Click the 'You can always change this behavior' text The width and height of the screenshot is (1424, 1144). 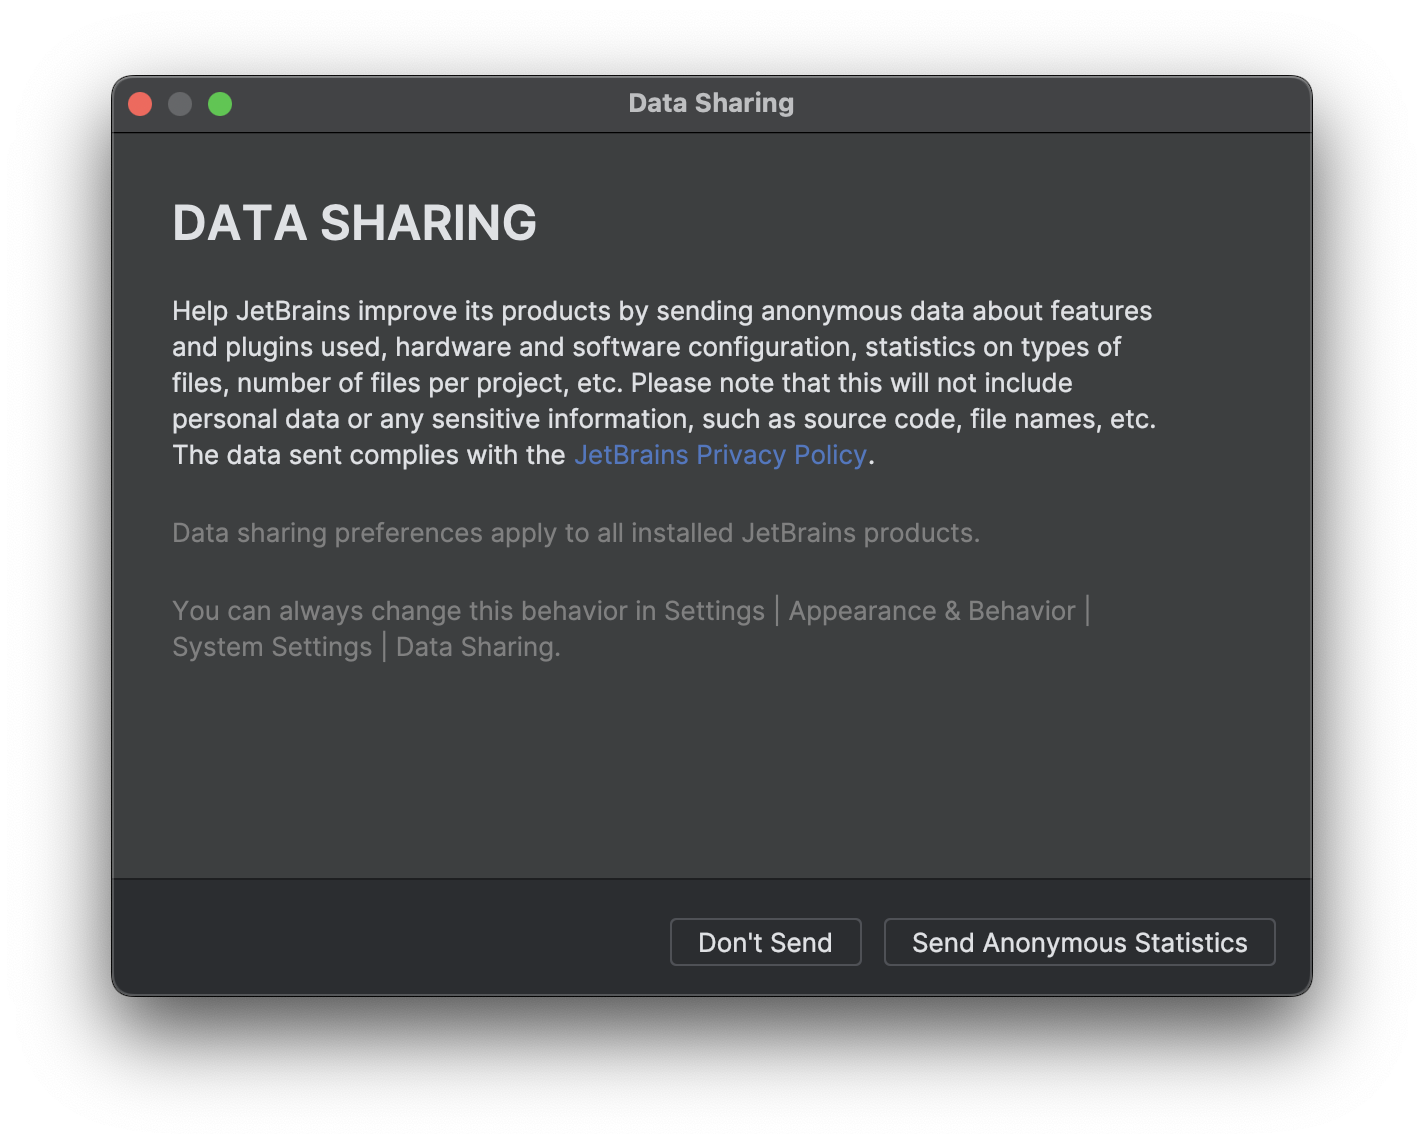coord(631,629)
